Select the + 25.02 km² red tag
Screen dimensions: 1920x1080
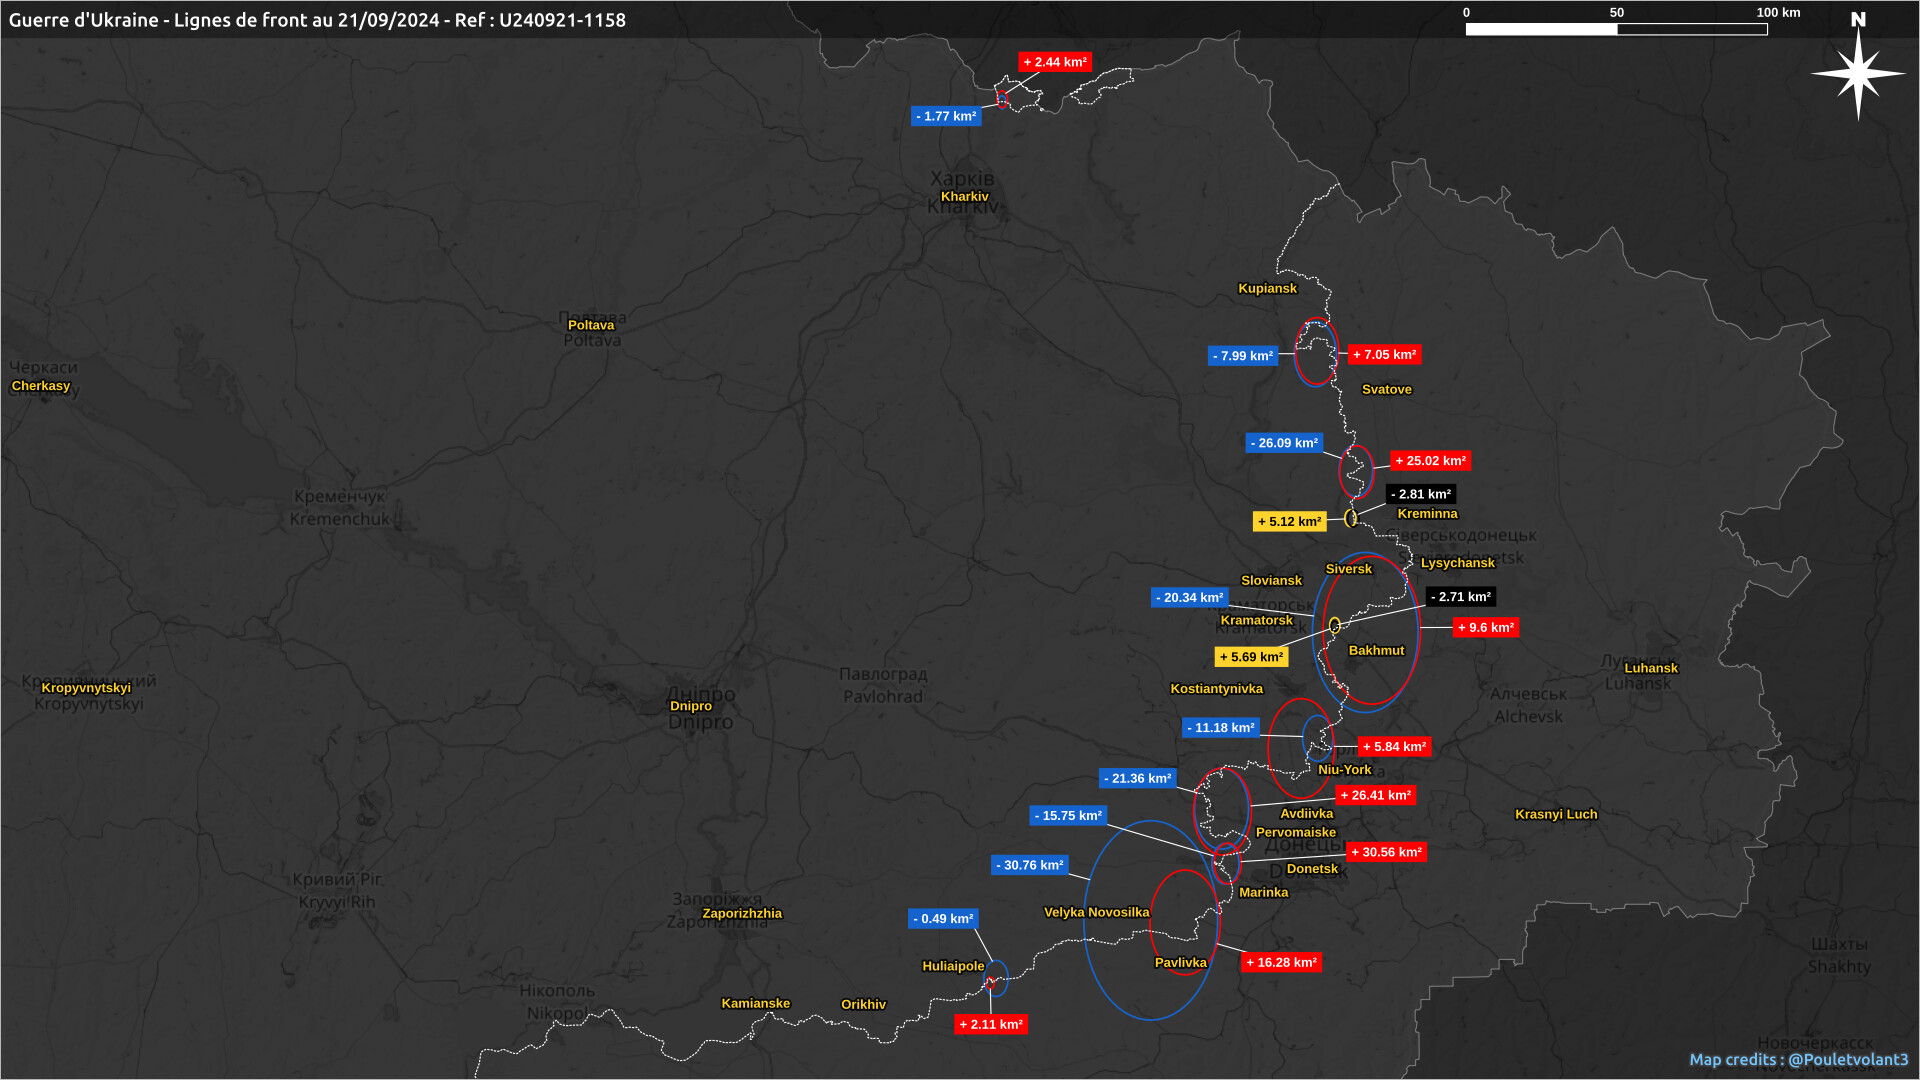[x=1430, y=461]
